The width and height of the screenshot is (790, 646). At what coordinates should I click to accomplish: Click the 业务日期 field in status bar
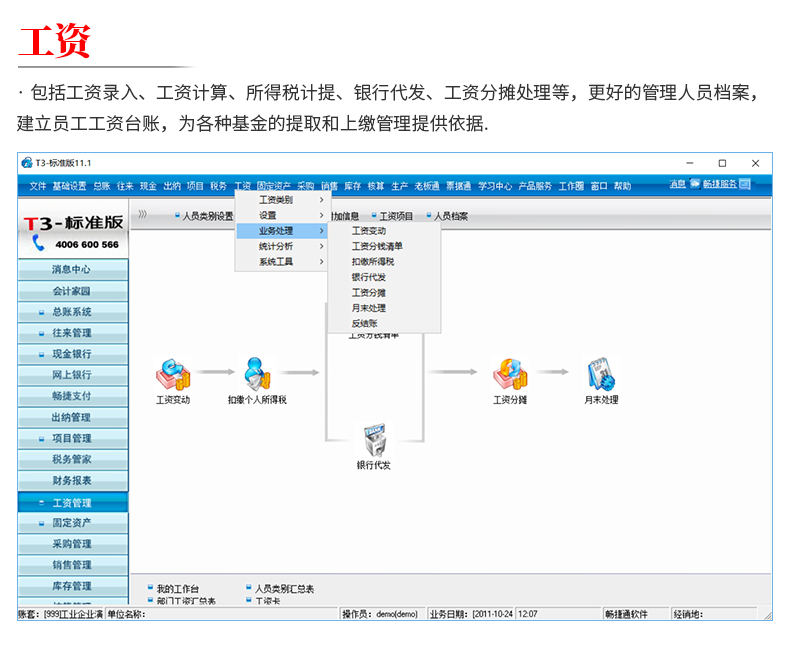(x=471, y=614)
